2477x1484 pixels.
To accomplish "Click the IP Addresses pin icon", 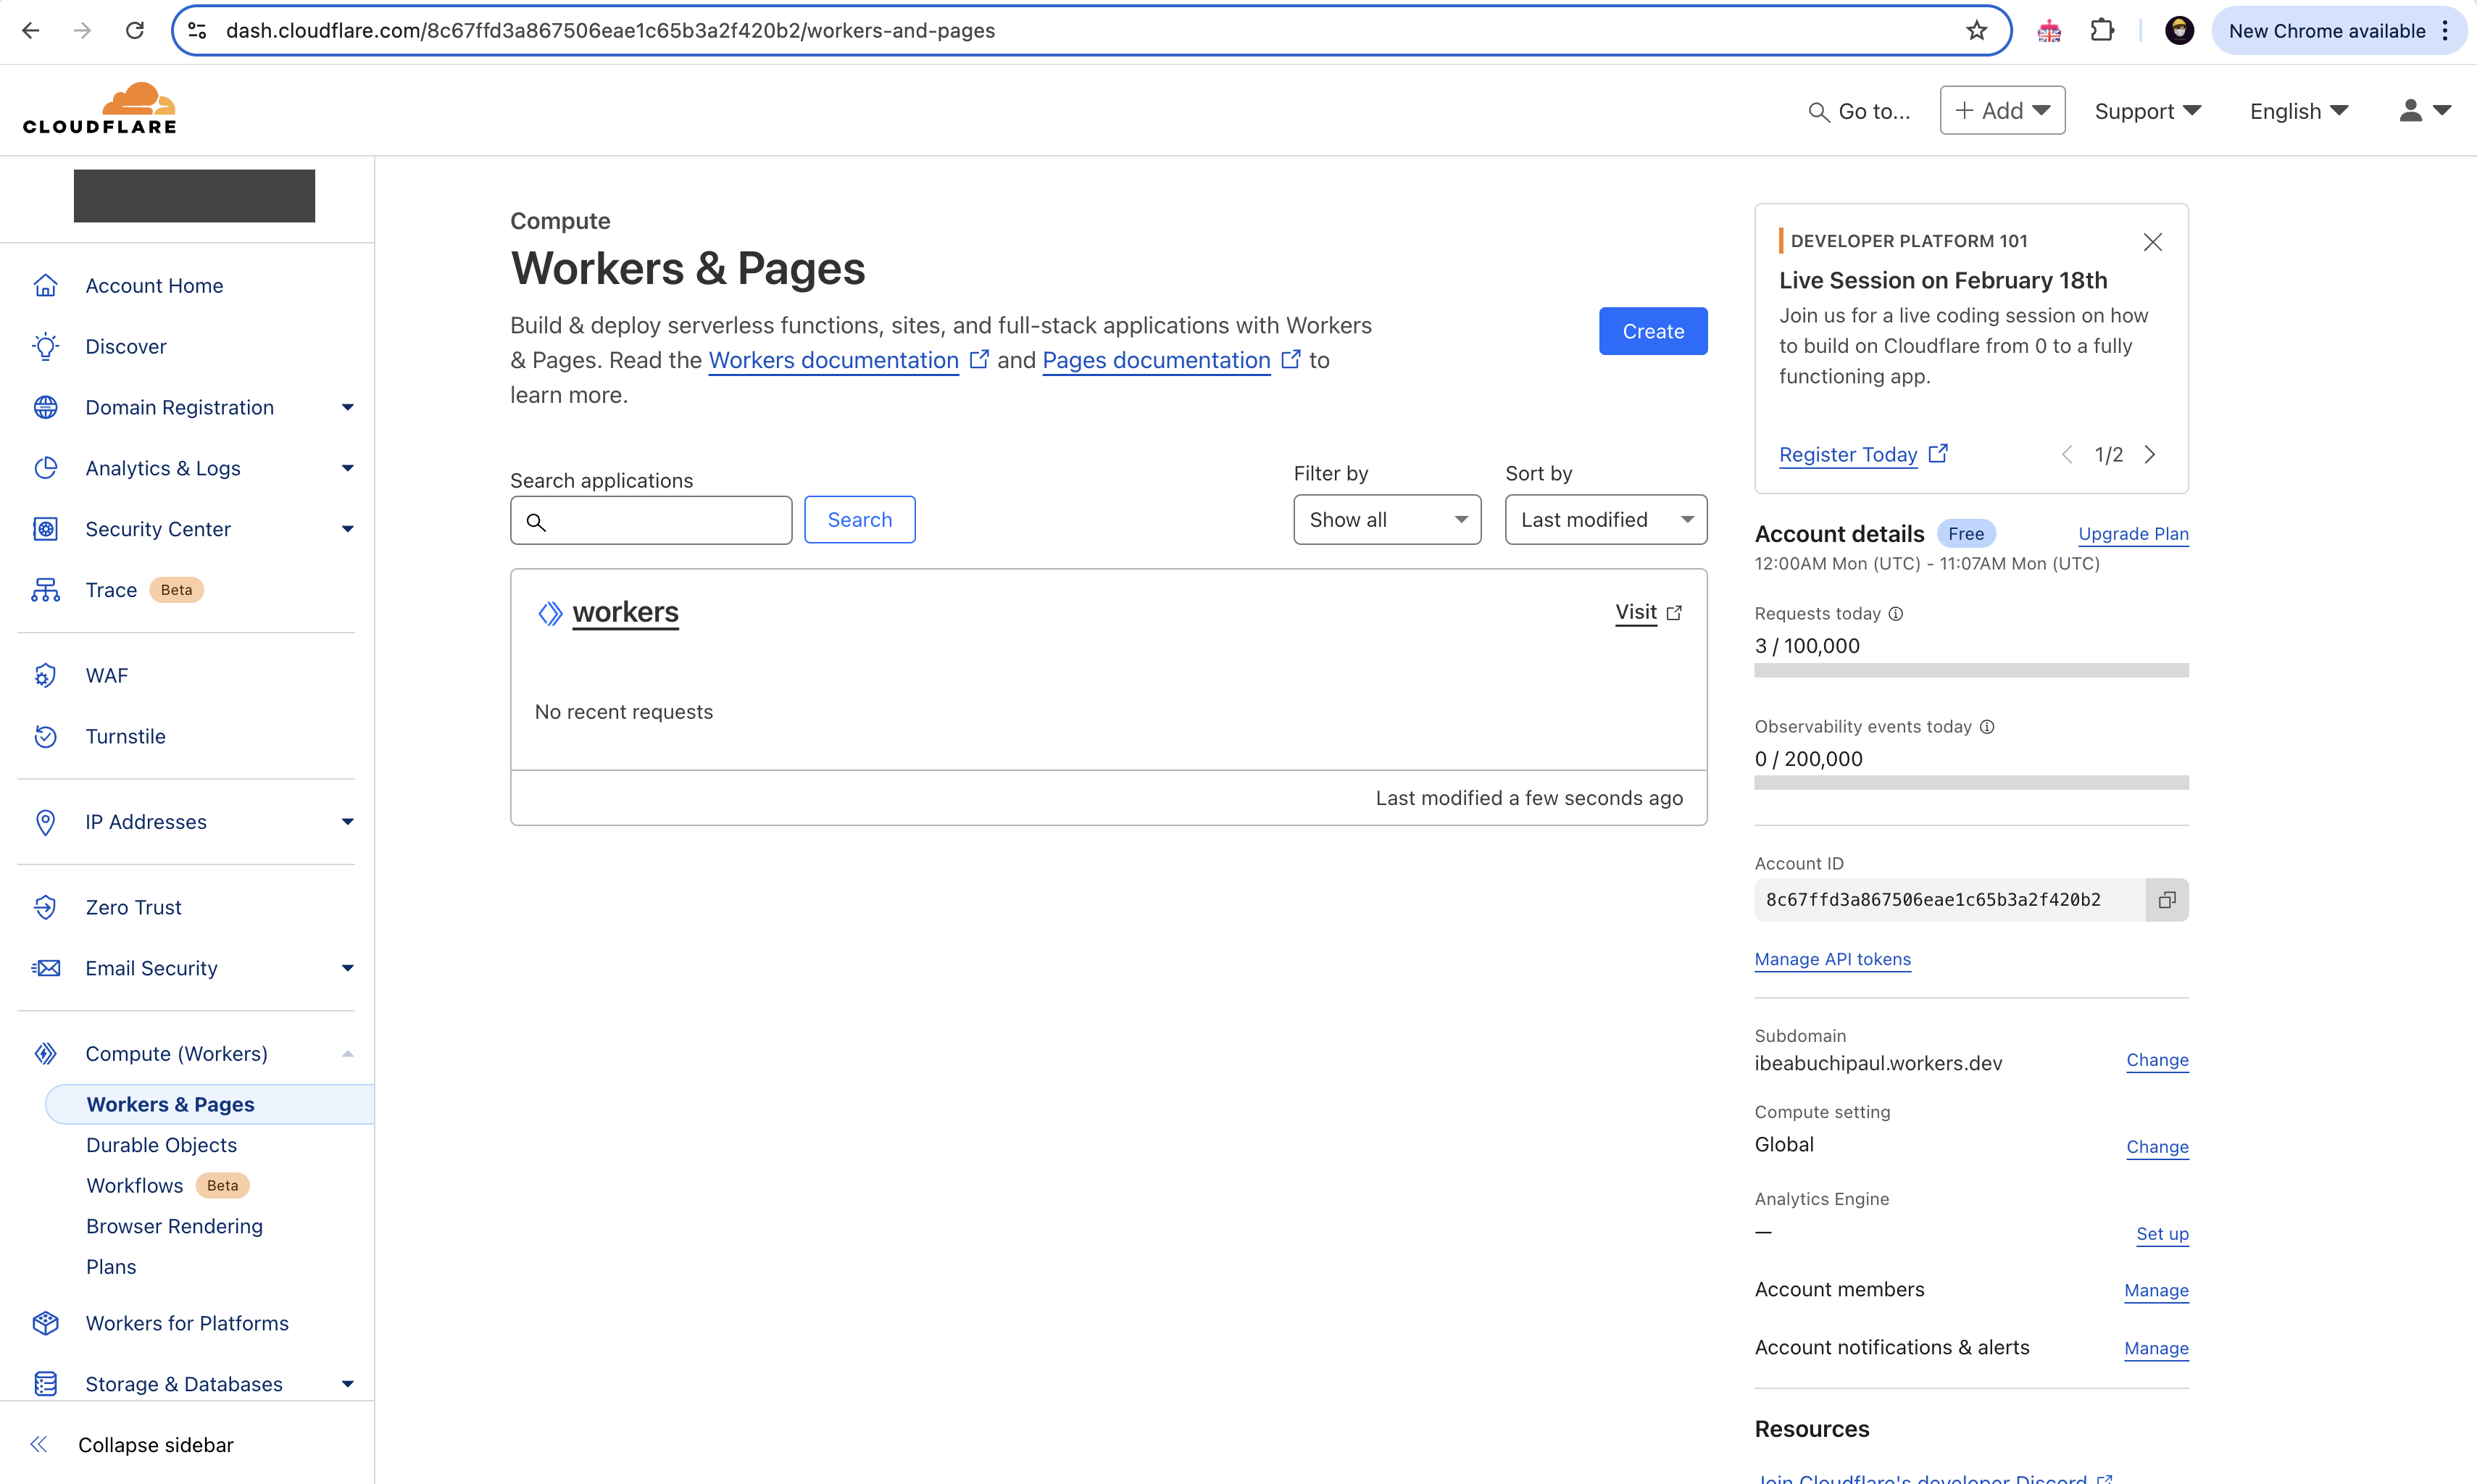I will 45,822.
